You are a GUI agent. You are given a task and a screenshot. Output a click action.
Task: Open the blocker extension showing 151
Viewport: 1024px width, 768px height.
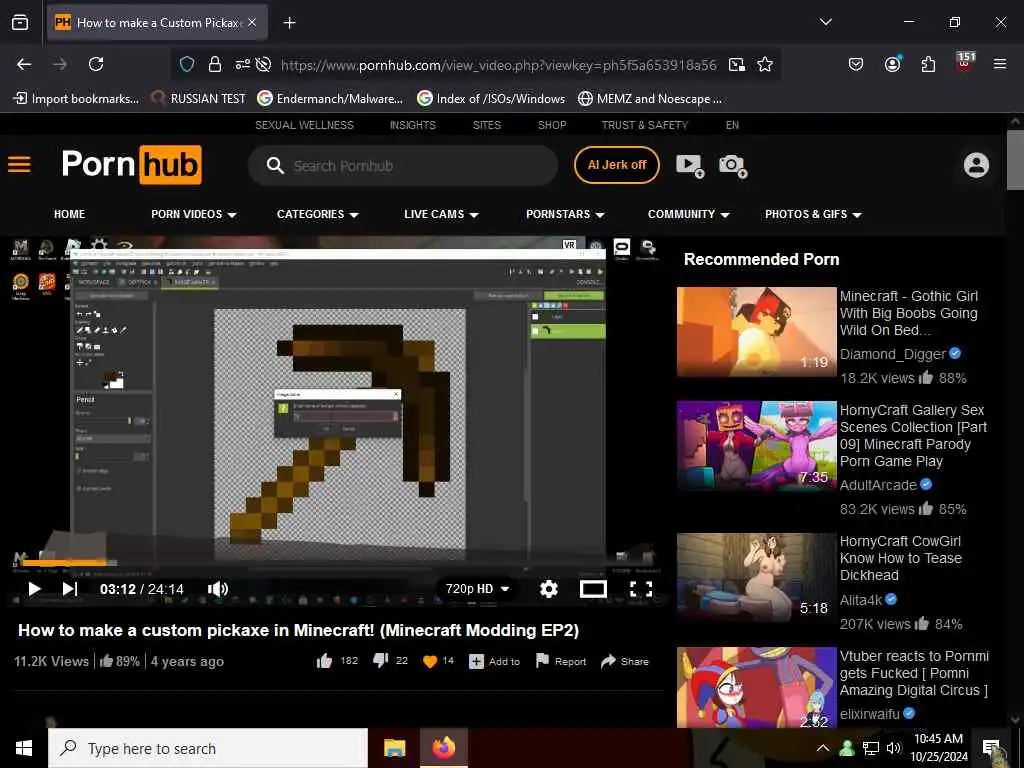click(x=965, y=63)
